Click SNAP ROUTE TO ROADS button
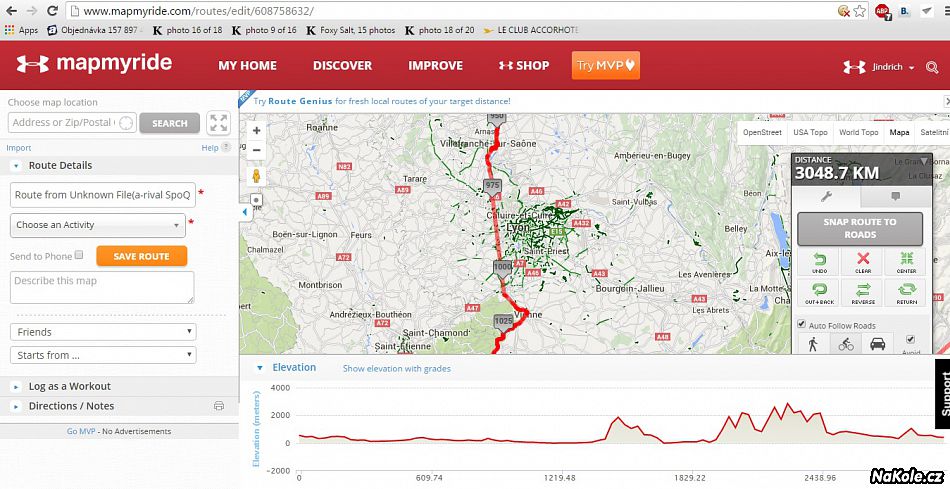 860,228
